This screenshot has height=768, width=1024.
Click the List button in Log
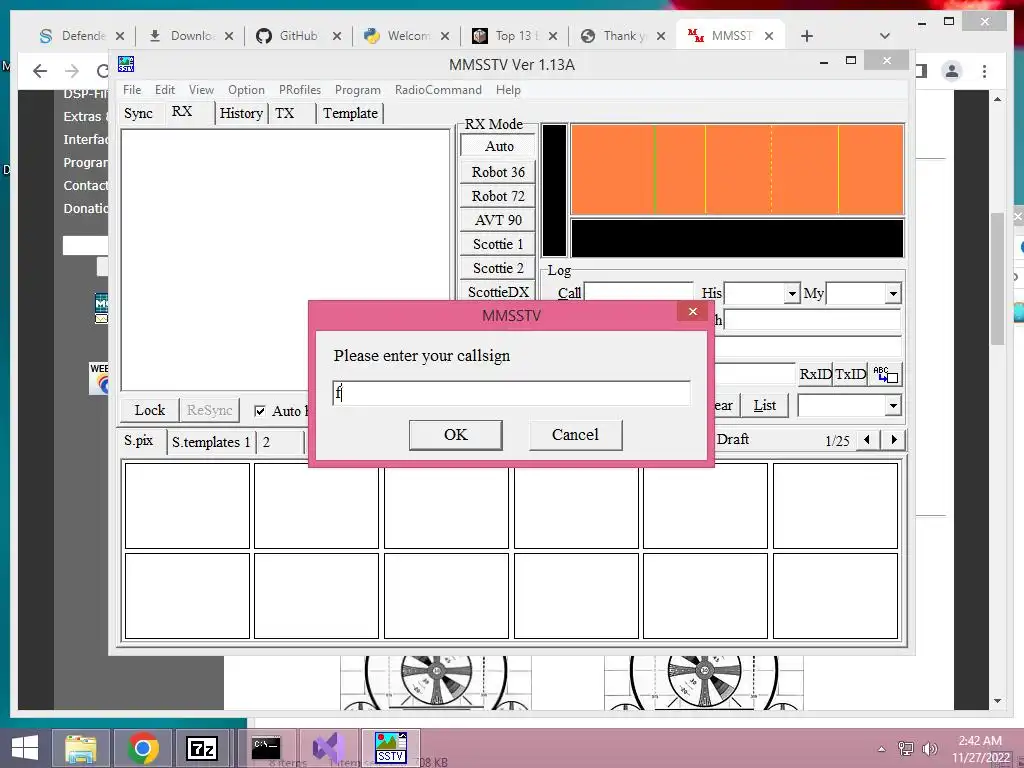765,406
